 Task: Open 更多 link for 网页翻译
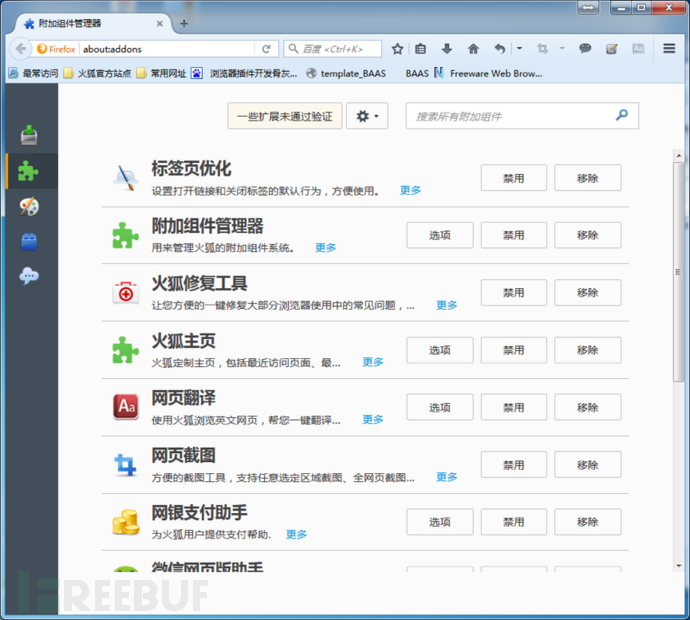coord(373,419)
